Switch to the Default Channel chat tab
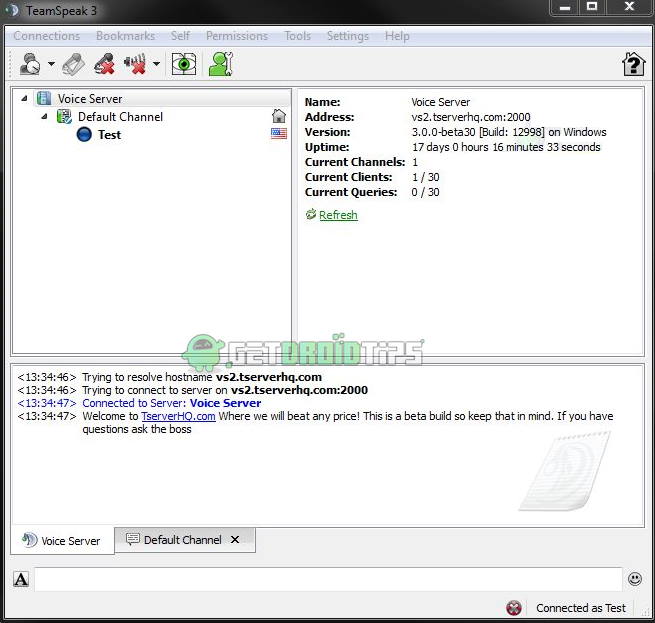Screen dimensions: 655x623 (183, 540)
